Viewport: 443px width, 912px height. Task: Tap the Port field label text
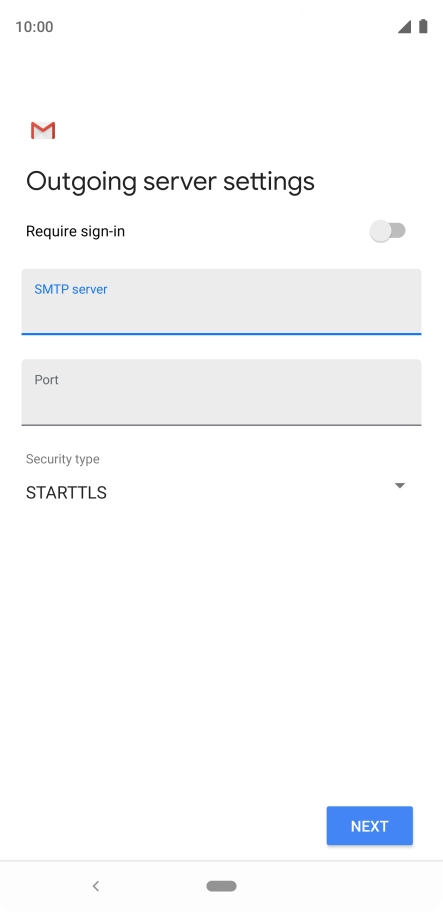point(47,380)
